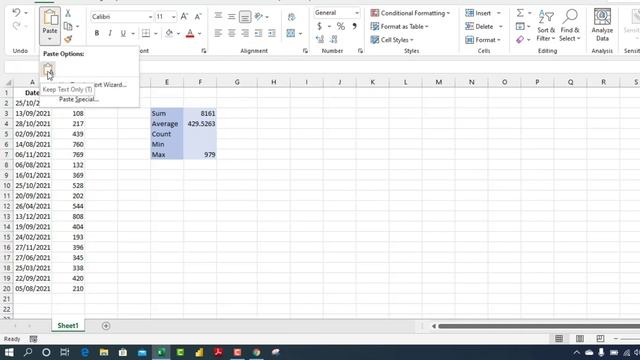Screen dimensions: 640x360
Task: Click the Undo arrow icon
Action: coord(16,13)
